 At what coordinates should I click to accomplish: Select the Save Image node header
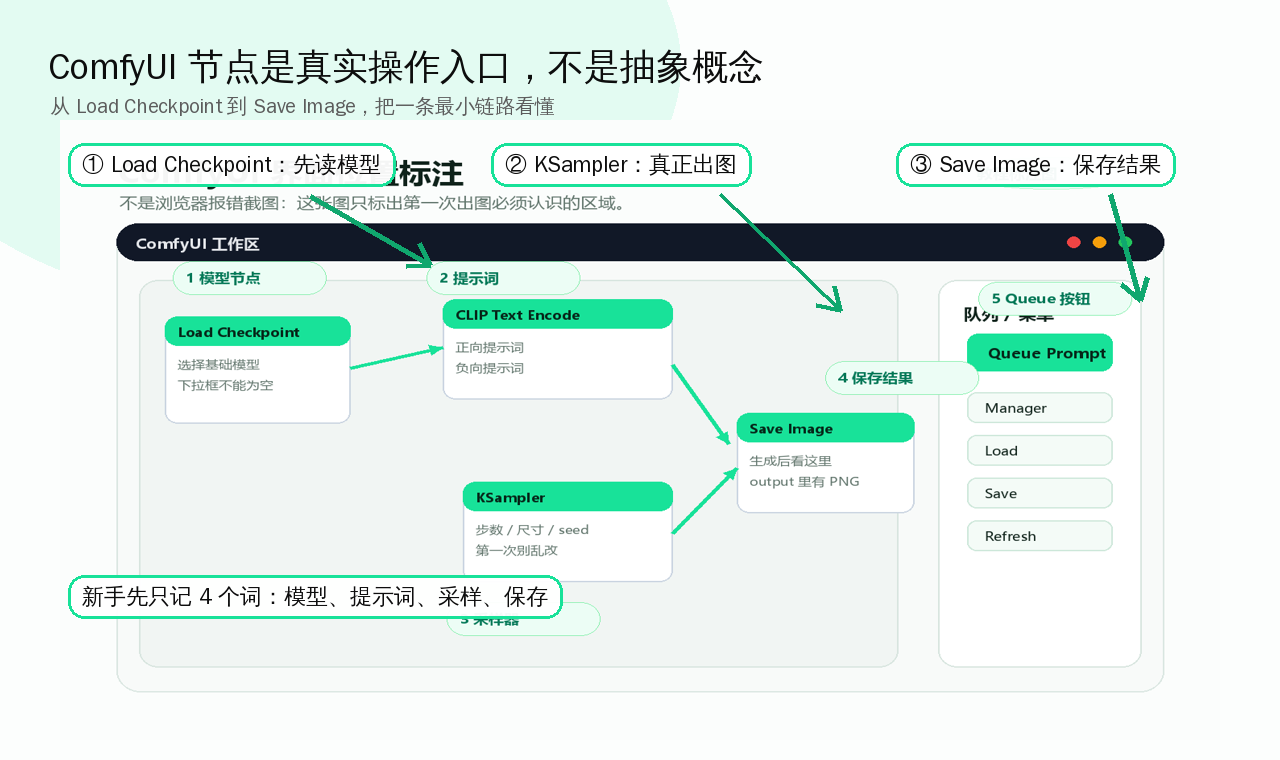coord(826,428)
